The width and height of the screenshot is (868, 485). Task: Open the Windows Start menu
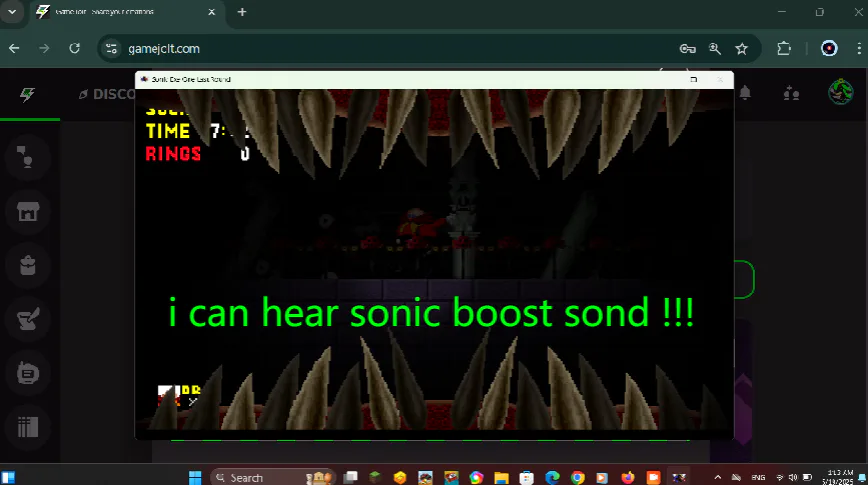[x=195, y=477]
